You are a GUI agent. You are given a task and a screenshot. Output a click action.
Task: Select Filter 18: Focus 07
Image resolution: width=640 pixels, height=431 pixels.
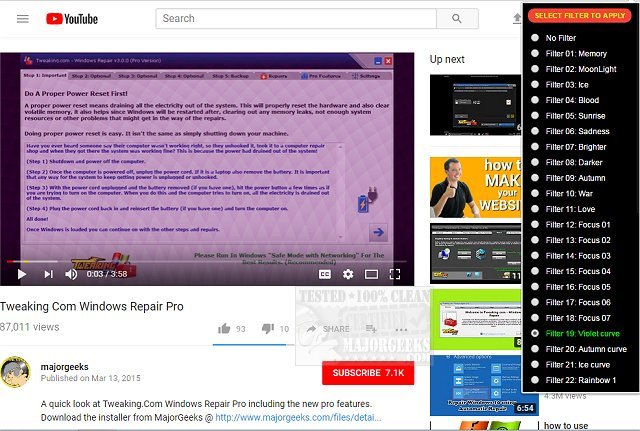coord(571,318)
